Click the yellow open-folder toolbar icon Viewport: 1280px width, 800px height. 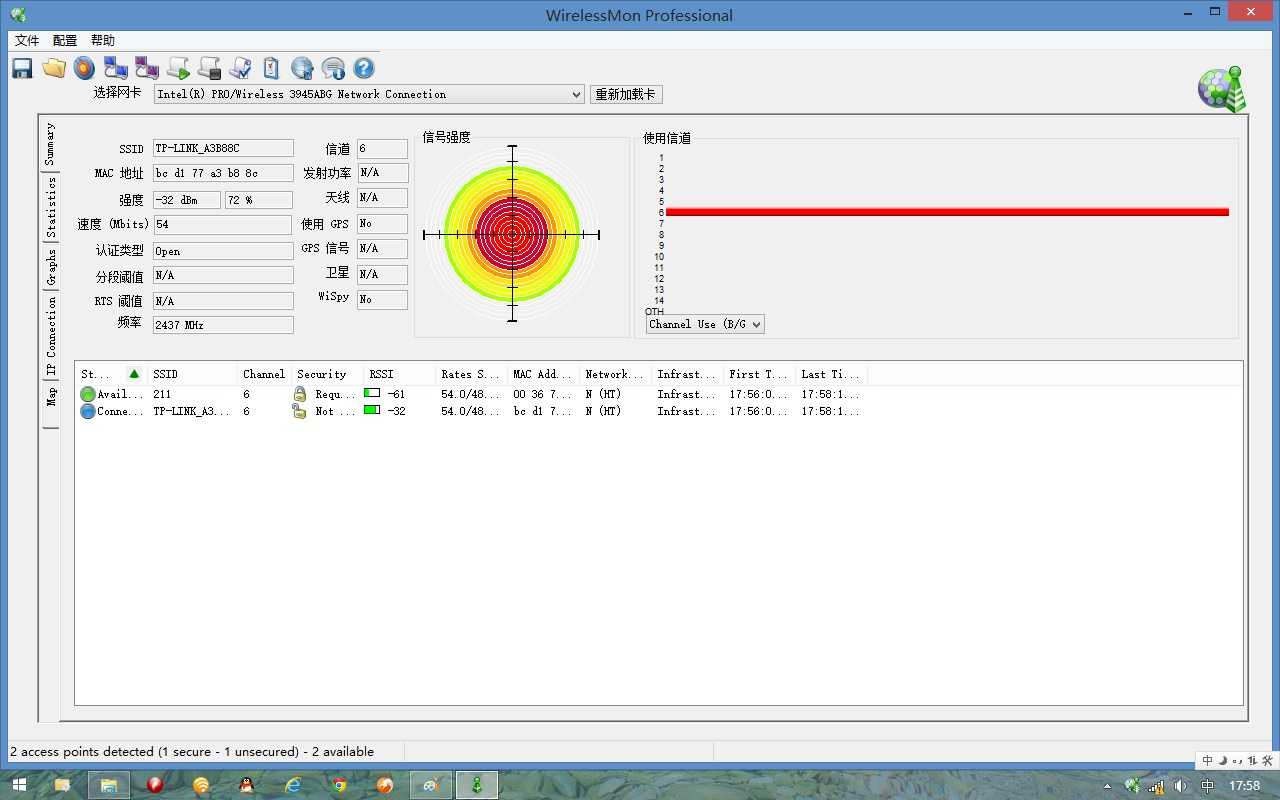click(x=54, y=68)
